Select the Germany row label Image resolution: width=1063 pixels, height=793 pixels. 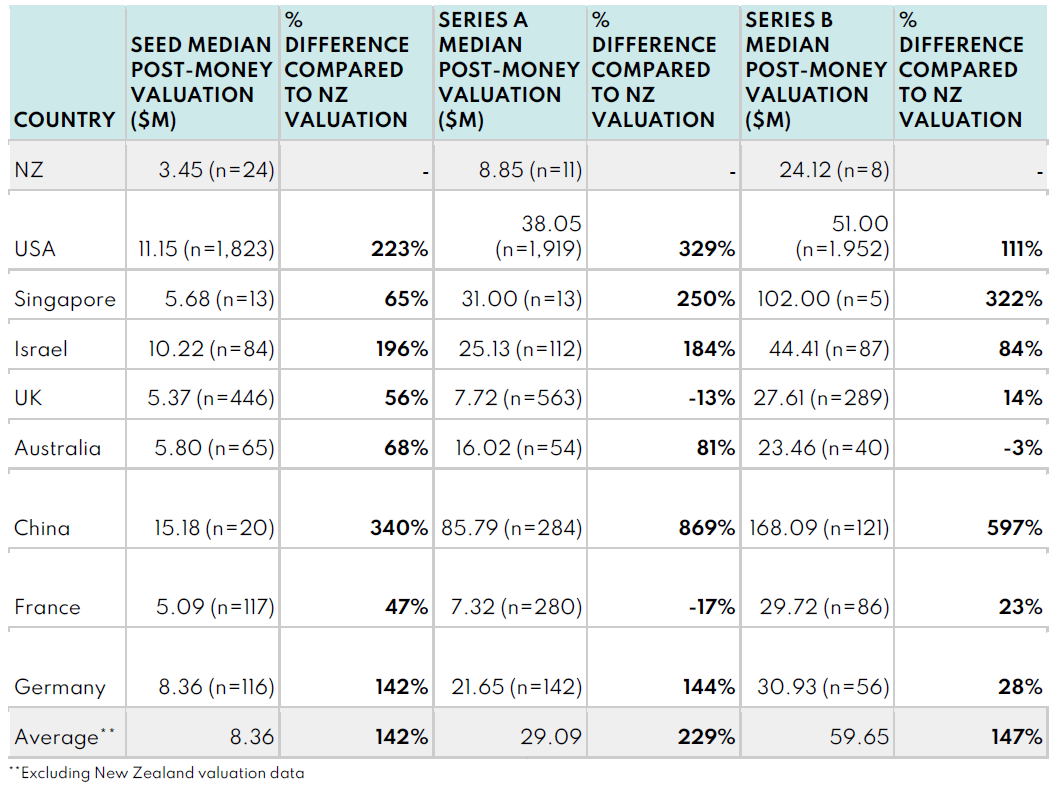click(59, 687)
